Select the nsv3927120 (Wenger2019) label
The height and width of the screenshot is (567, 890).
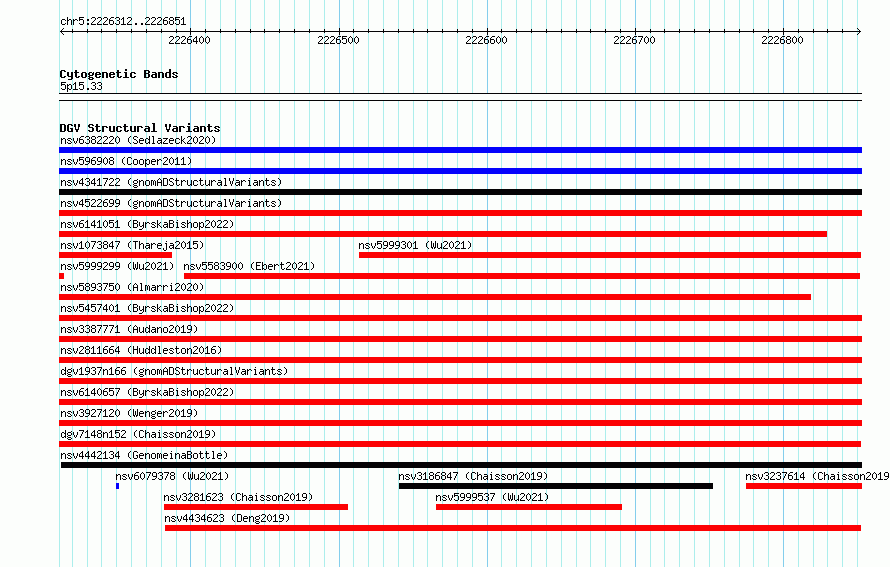(x=129, y=413)
